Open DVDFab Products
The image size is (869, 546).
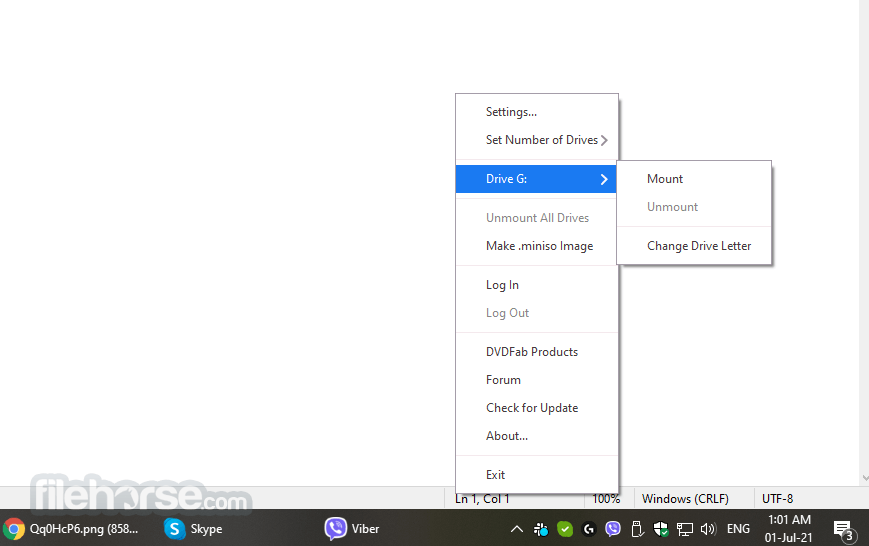click(536, 352)
